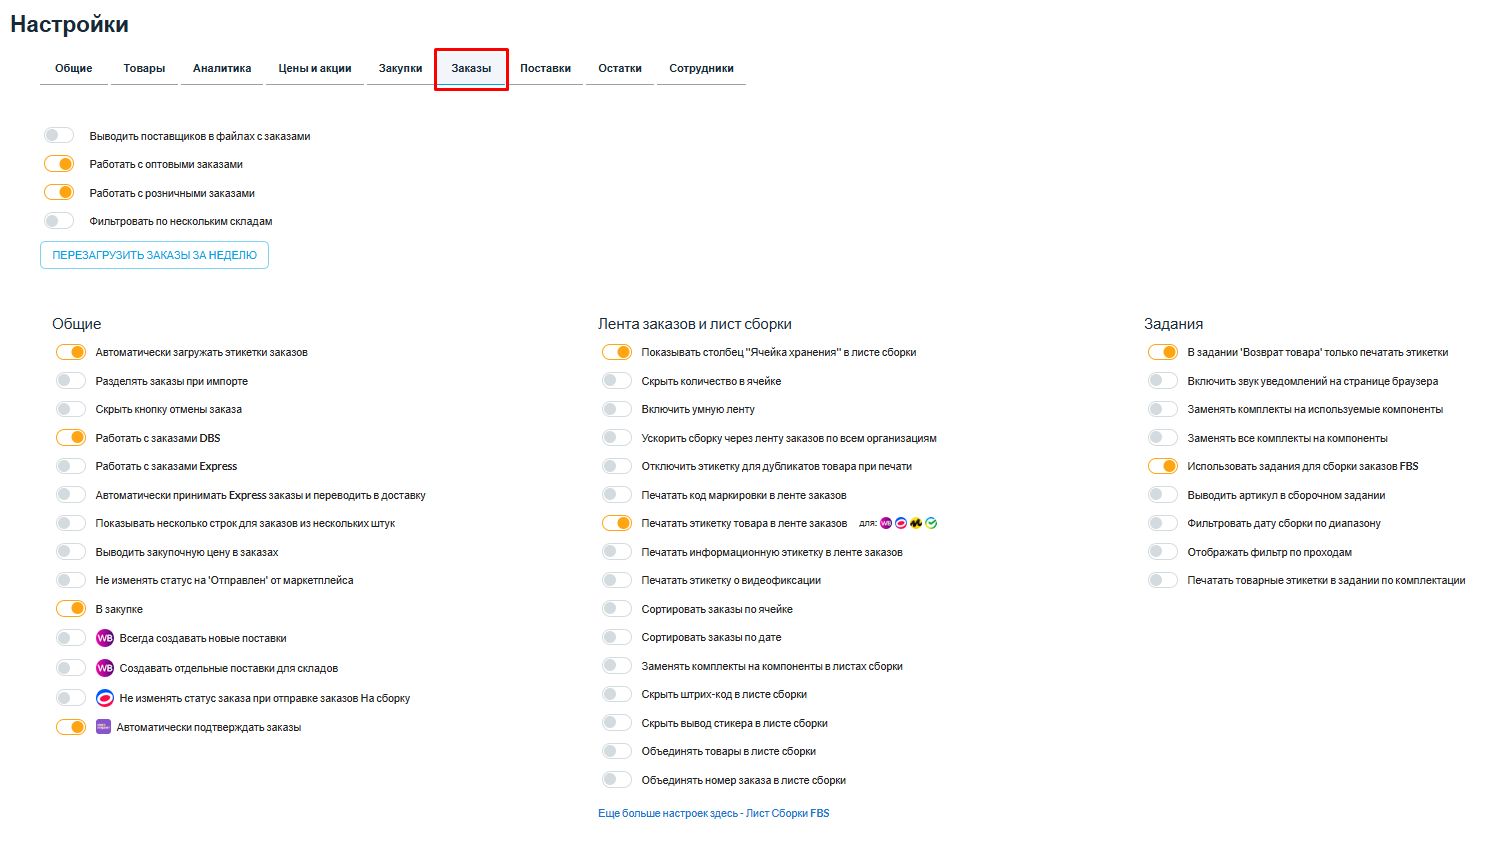Click the purple marketplace icon beside "Автоматически подтверждать заказы"
1493x851 pixels.
pos(103,727)
